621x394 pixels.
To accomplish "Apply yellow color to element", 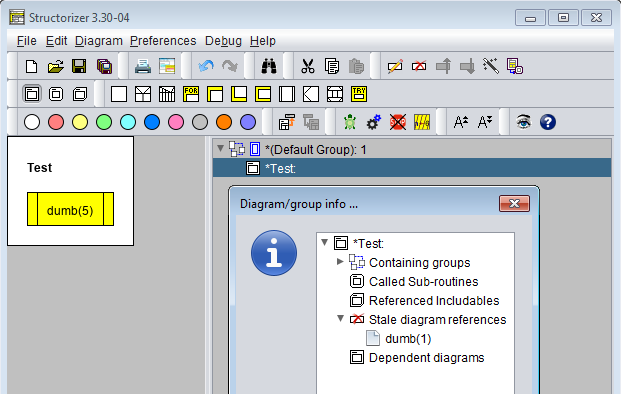I will click(x=80, y=122).
